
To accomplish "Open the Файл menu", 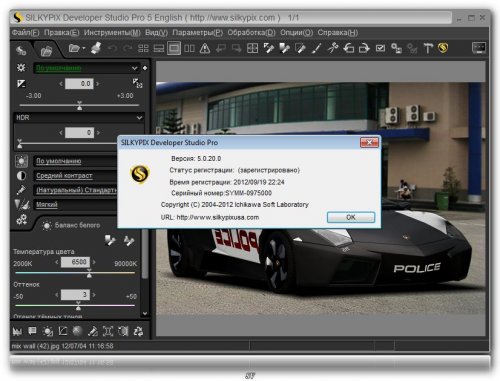I will coord(26,33).
